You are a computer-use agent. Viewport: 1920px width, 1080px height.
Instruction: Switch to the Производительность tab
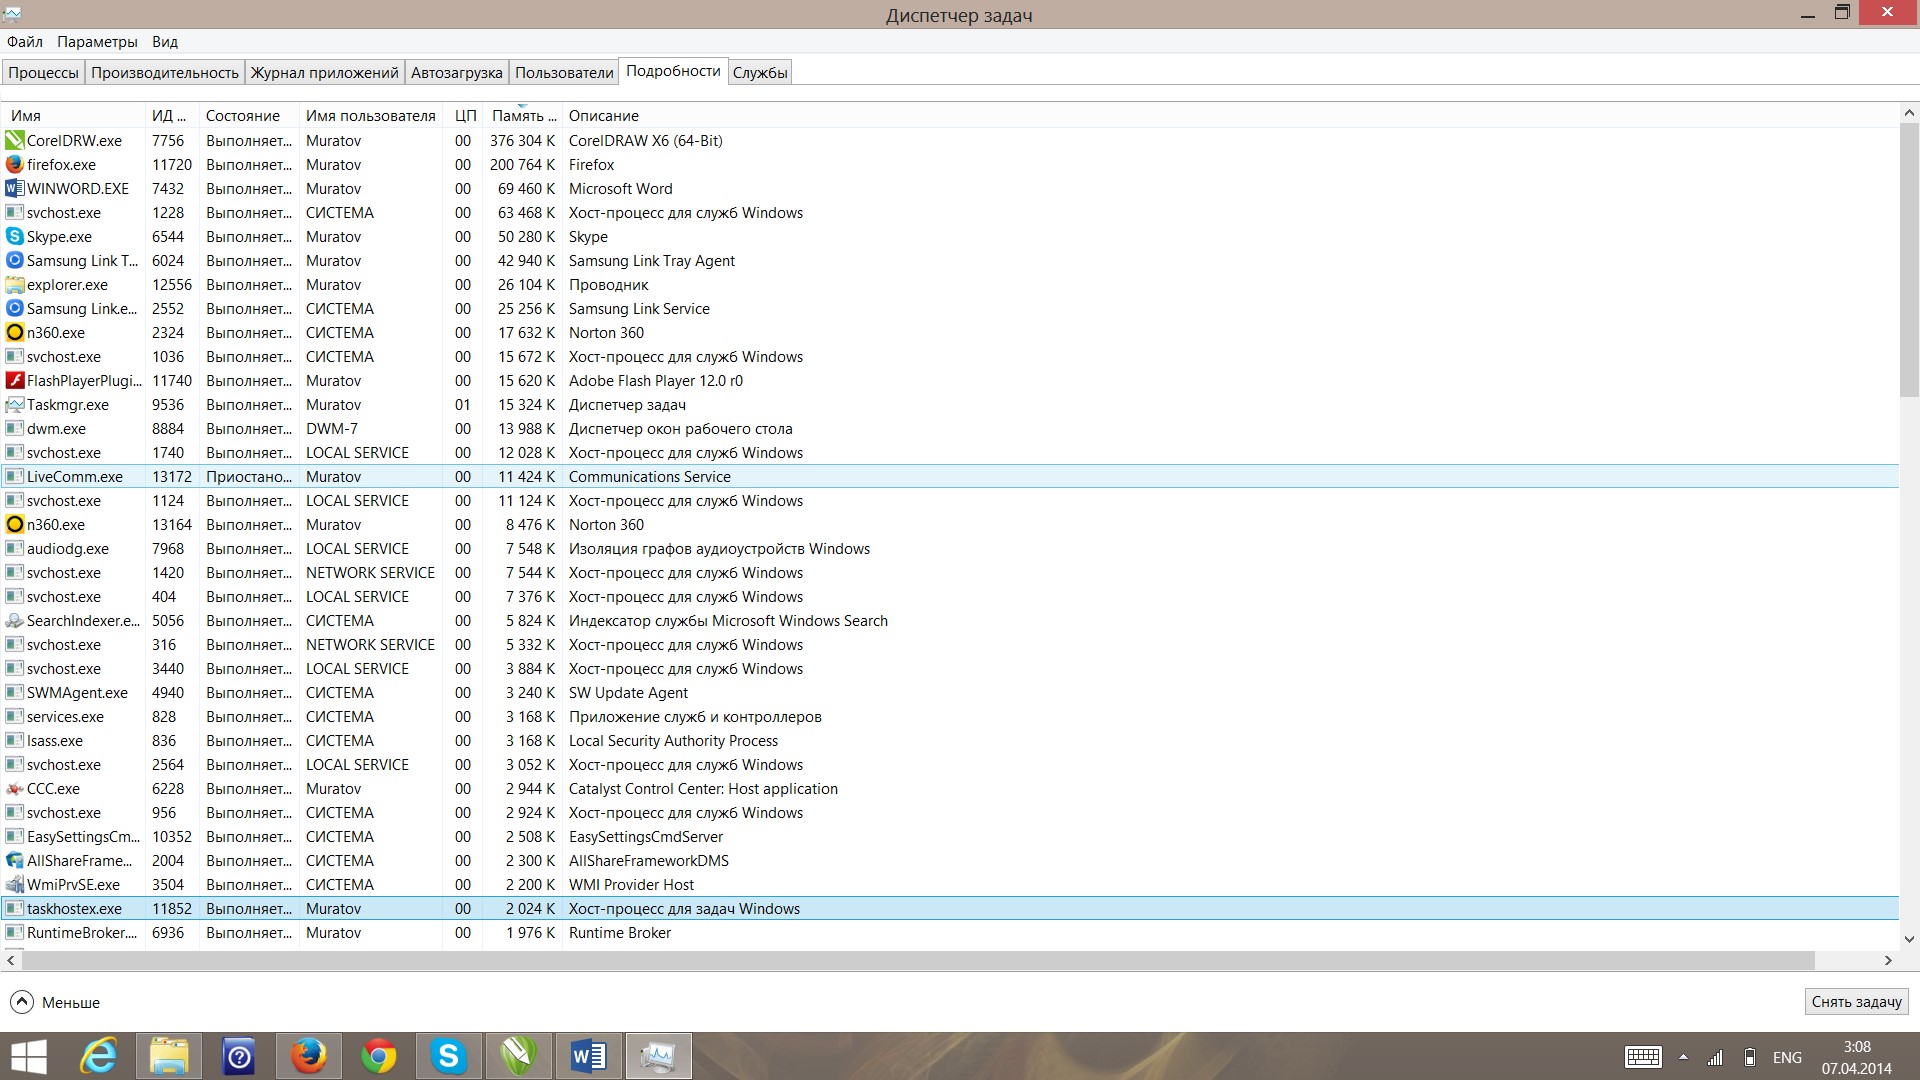pos(165,72)
